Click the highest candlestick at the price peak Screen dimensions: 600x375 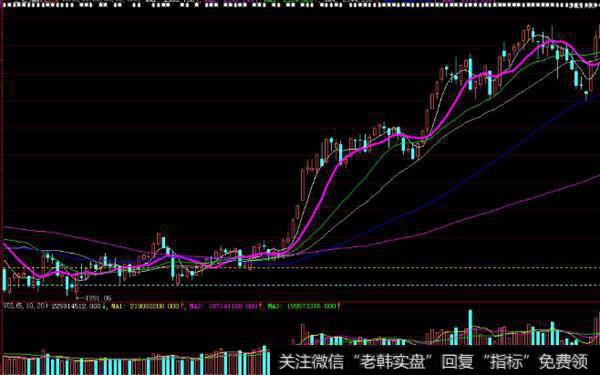[x=528, y=31]
